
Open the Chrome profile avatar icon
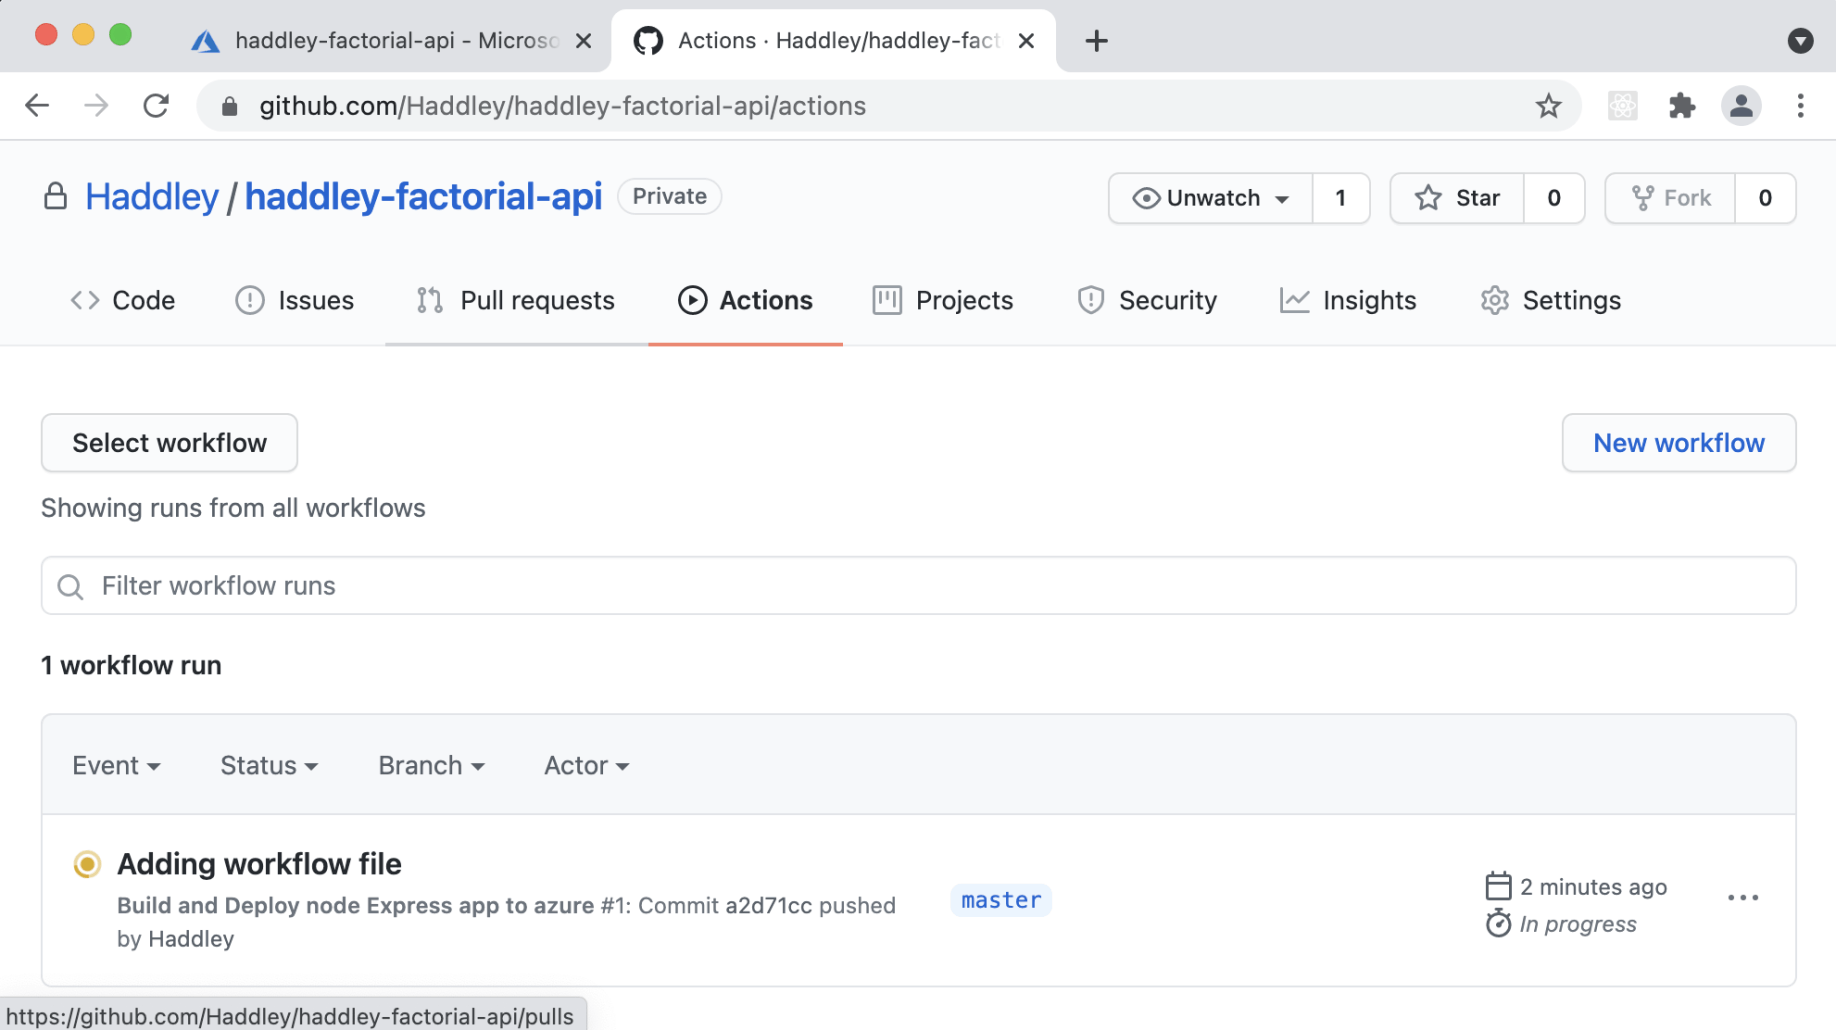[1741, 106]
